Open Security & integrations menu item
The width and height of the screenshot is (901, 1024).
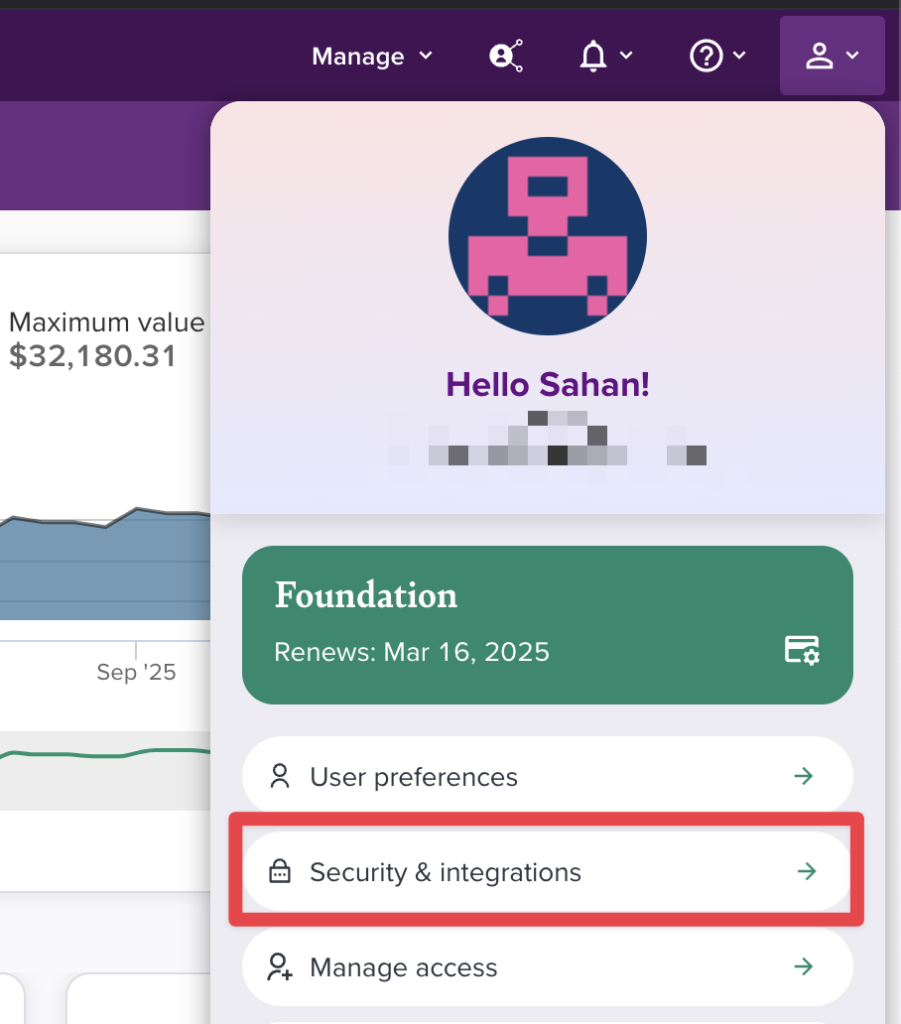445,872
